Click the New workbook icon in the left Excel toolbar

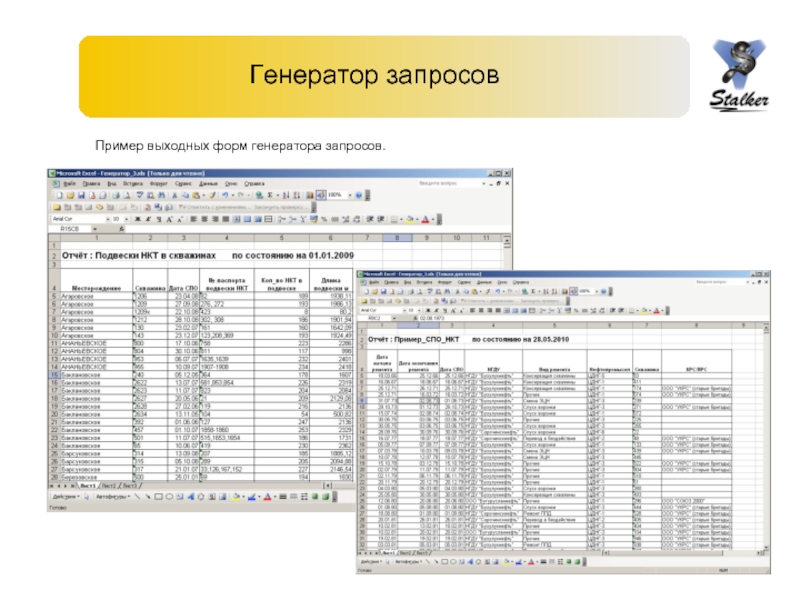click(59, 194)
